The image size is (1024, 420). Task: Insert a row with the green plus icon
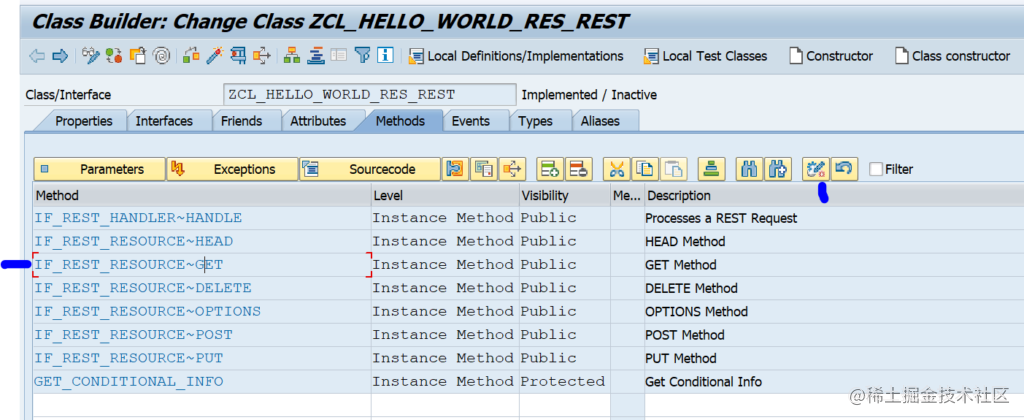(549, 169)
